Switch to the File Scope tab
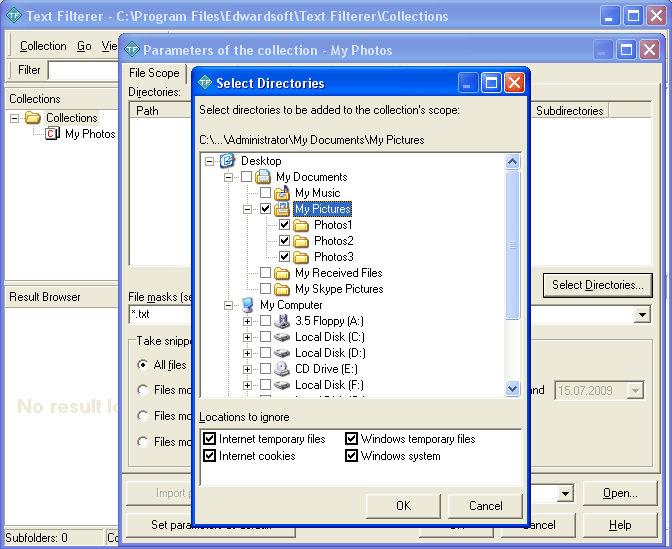The height and width of the screenshot is (549, 672). (x=154, y=73)
